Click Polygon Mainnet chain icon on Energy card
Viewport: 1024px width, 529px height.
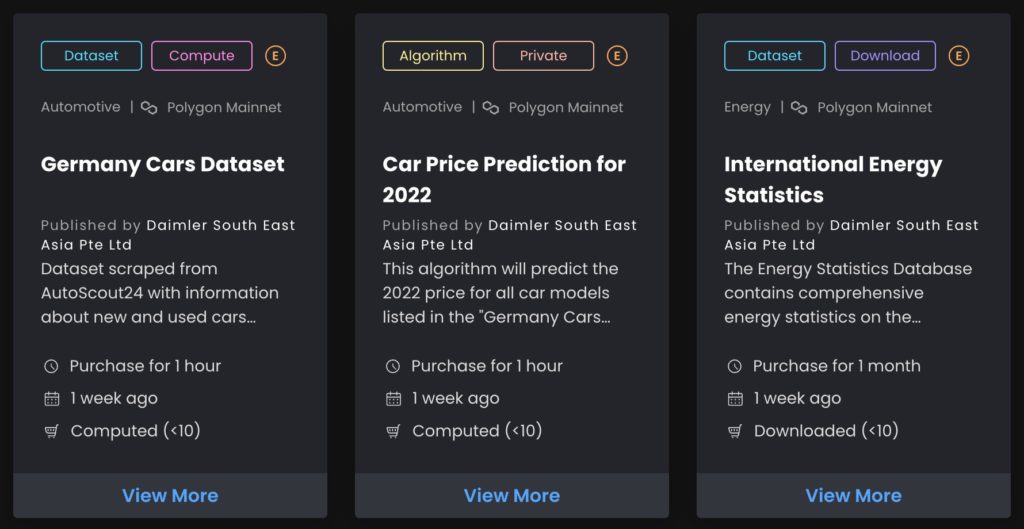tap(799, 107)
